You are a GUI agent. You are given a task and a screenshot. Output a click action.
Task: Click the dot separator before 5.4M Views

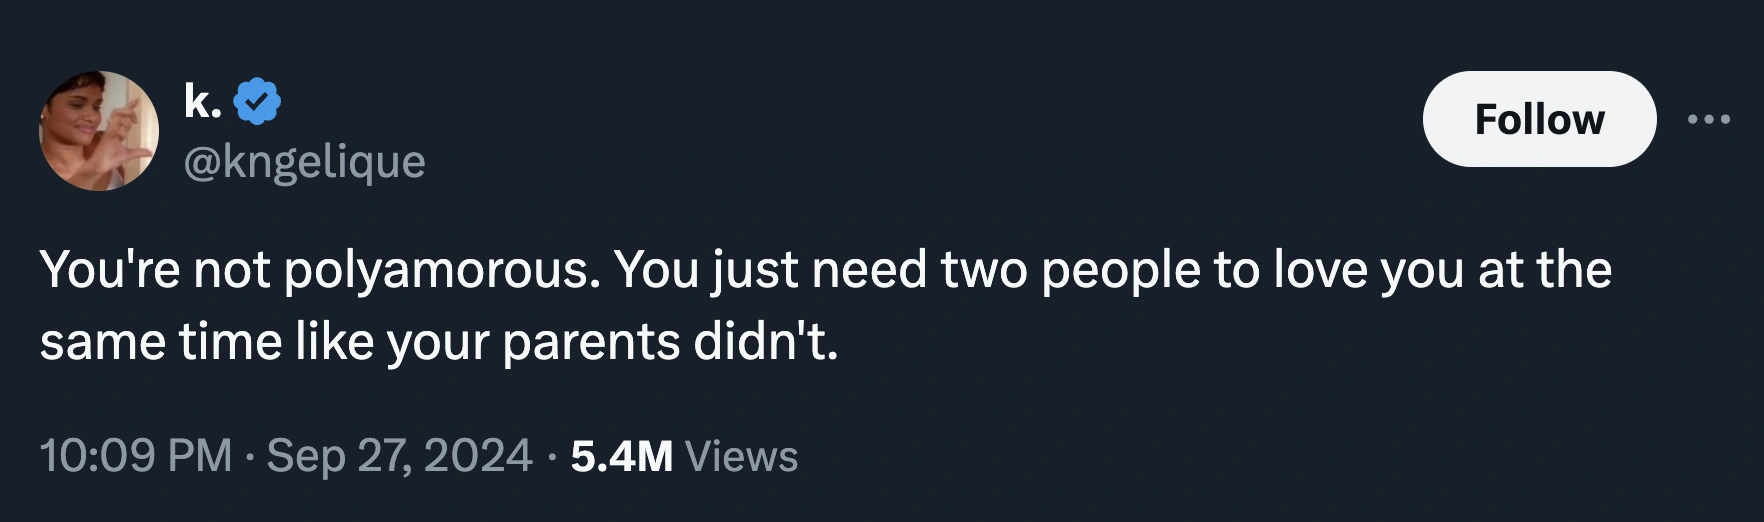coord(551,457)
